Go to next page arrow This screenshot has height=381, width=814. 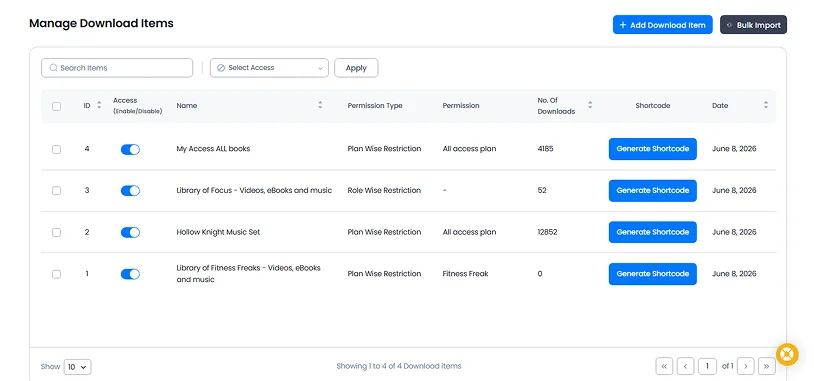point(746,366)
